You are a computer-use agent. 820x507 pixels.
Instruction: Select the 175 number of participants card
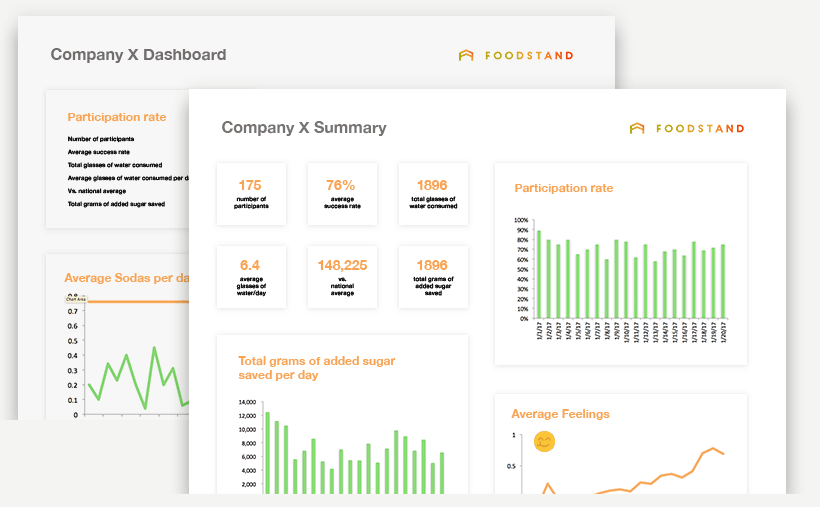(x=250, y=194)
